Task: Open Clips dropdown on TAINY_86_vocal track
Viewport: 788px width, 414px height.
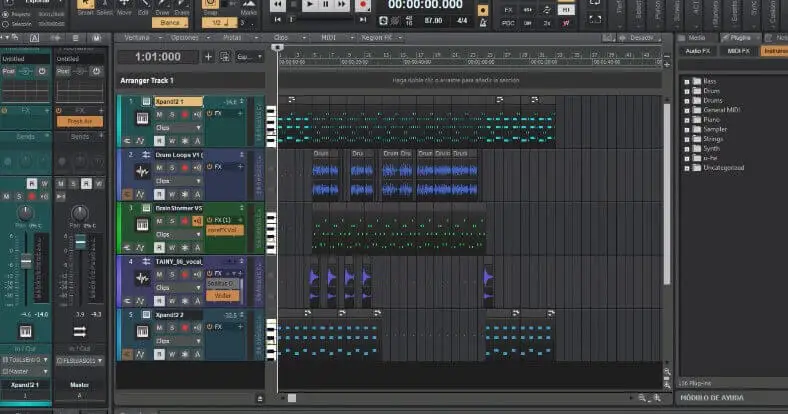Action: click(x=178, y=287)
